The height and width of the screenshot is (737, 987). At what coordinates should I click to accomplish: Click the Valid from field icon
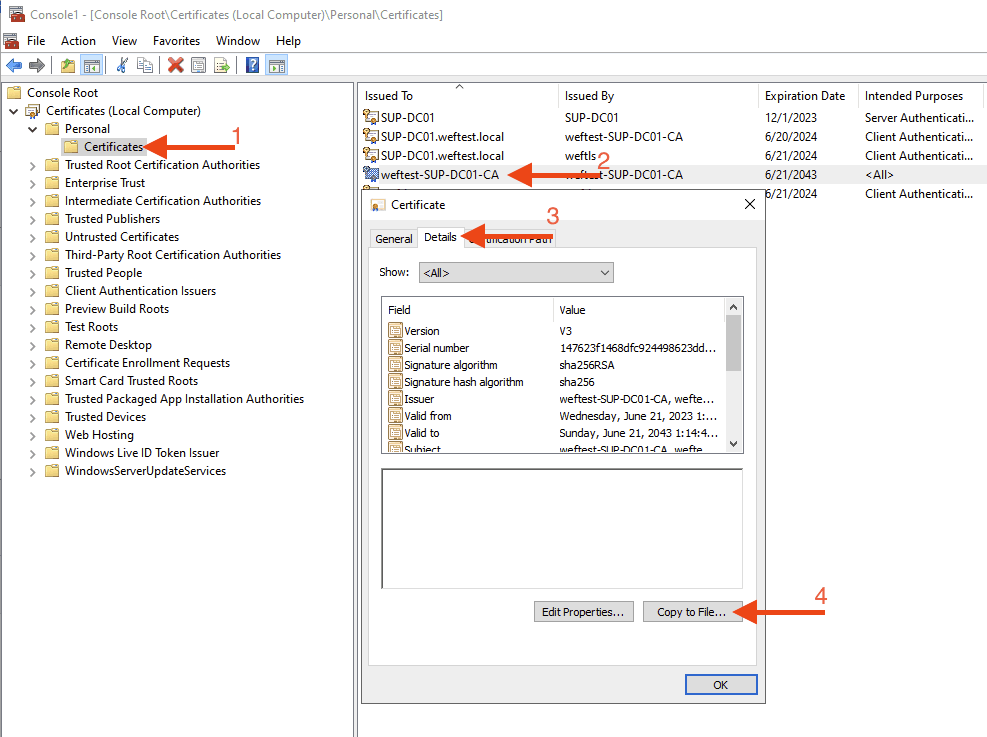pos(395,415)
